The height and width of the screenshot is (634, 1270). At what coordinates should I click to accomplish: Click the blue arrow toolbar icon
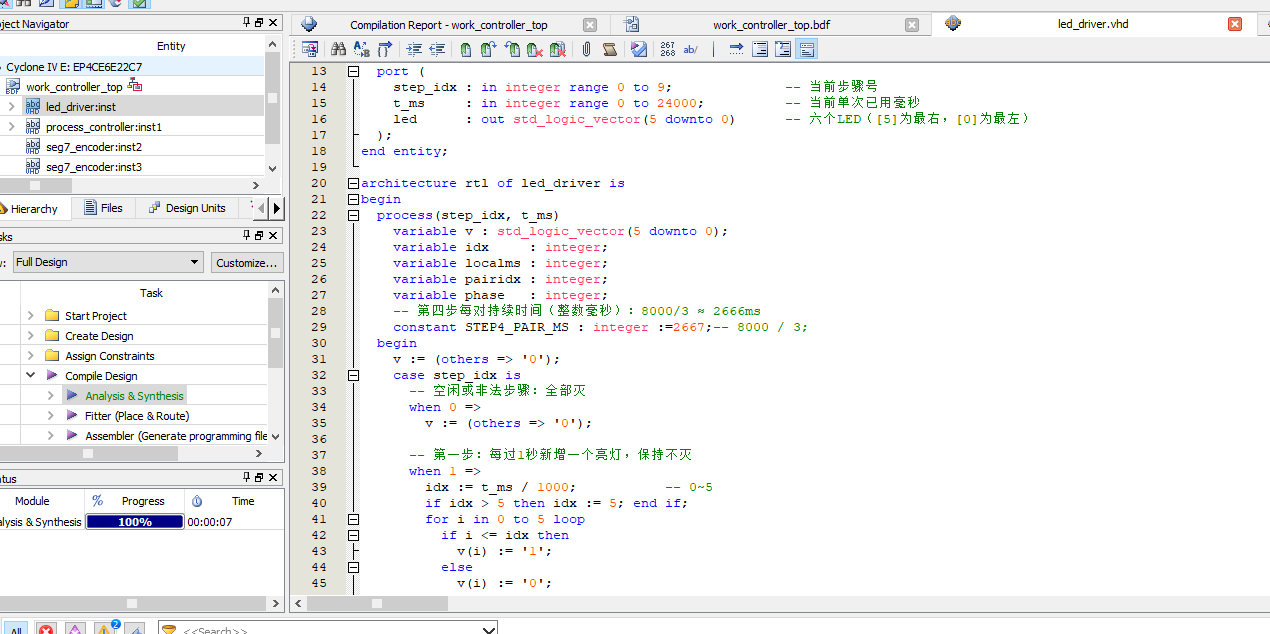[735, 49]
